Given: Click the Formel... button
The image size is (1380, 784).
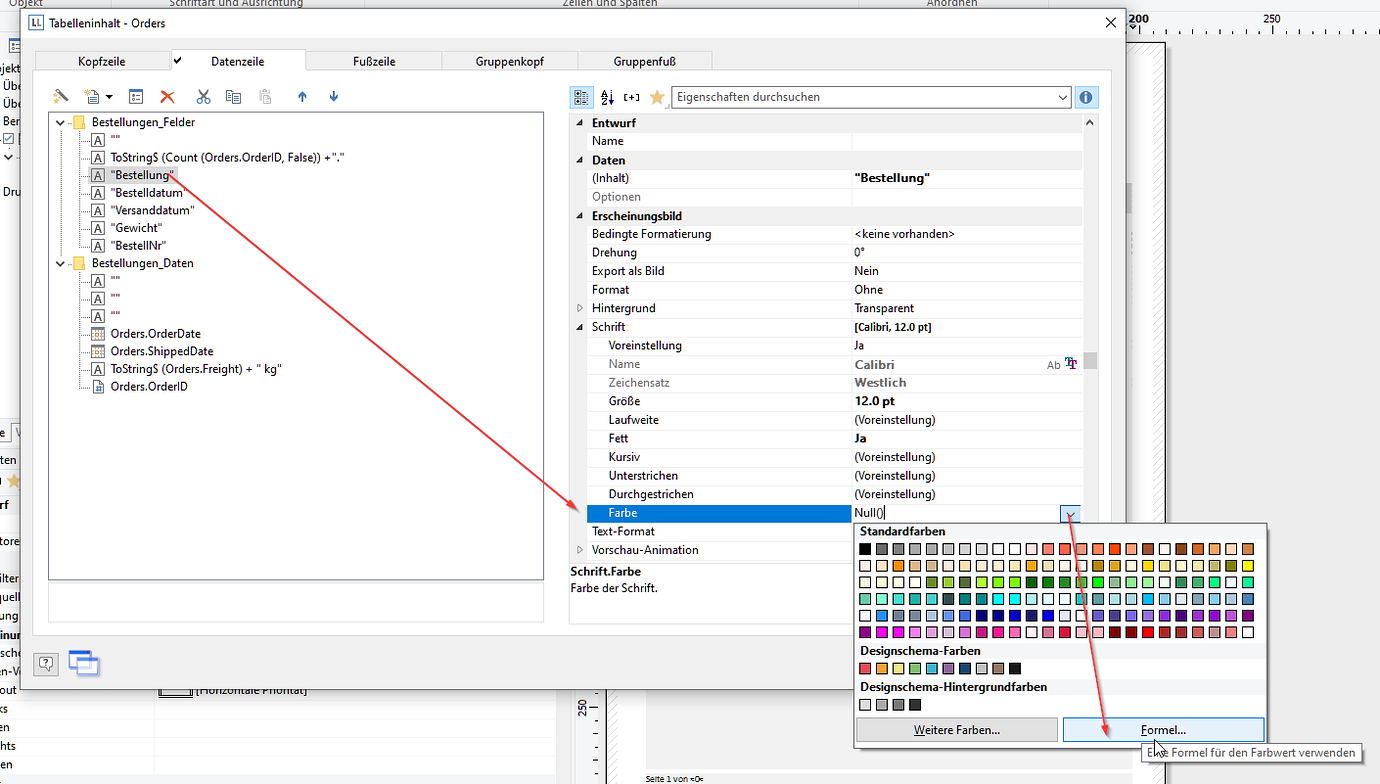Looking at the screenshot, I should (x=1163, y=730).
